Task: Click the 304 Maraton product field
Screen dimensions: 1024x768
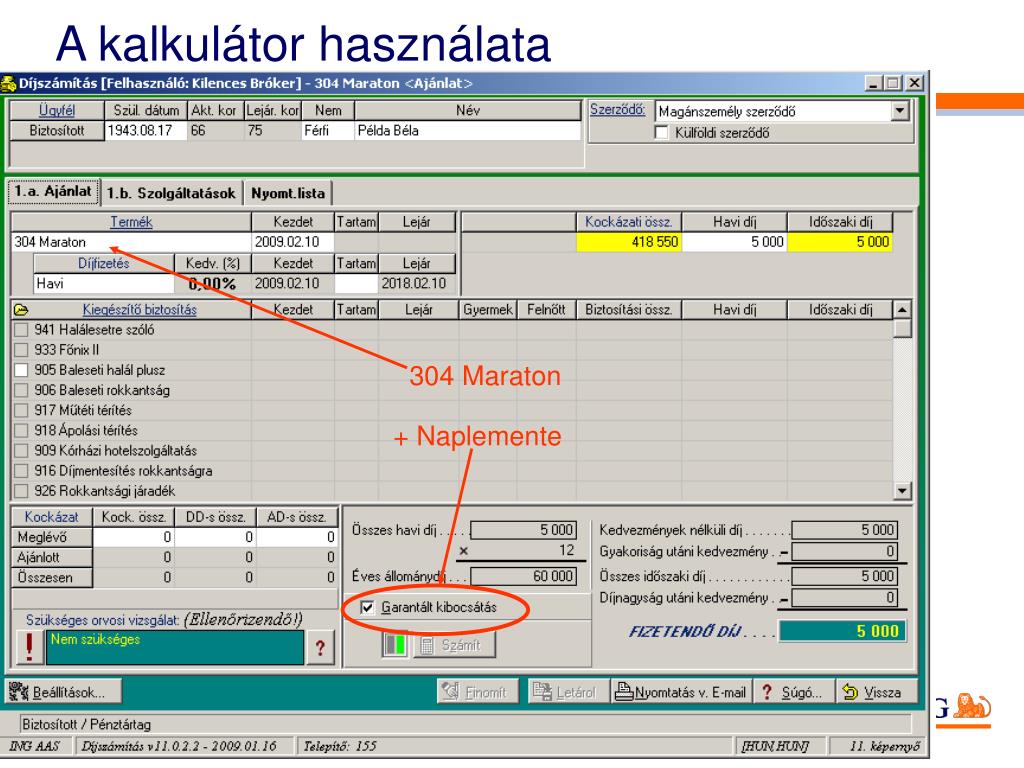Action: click(131, 242)
